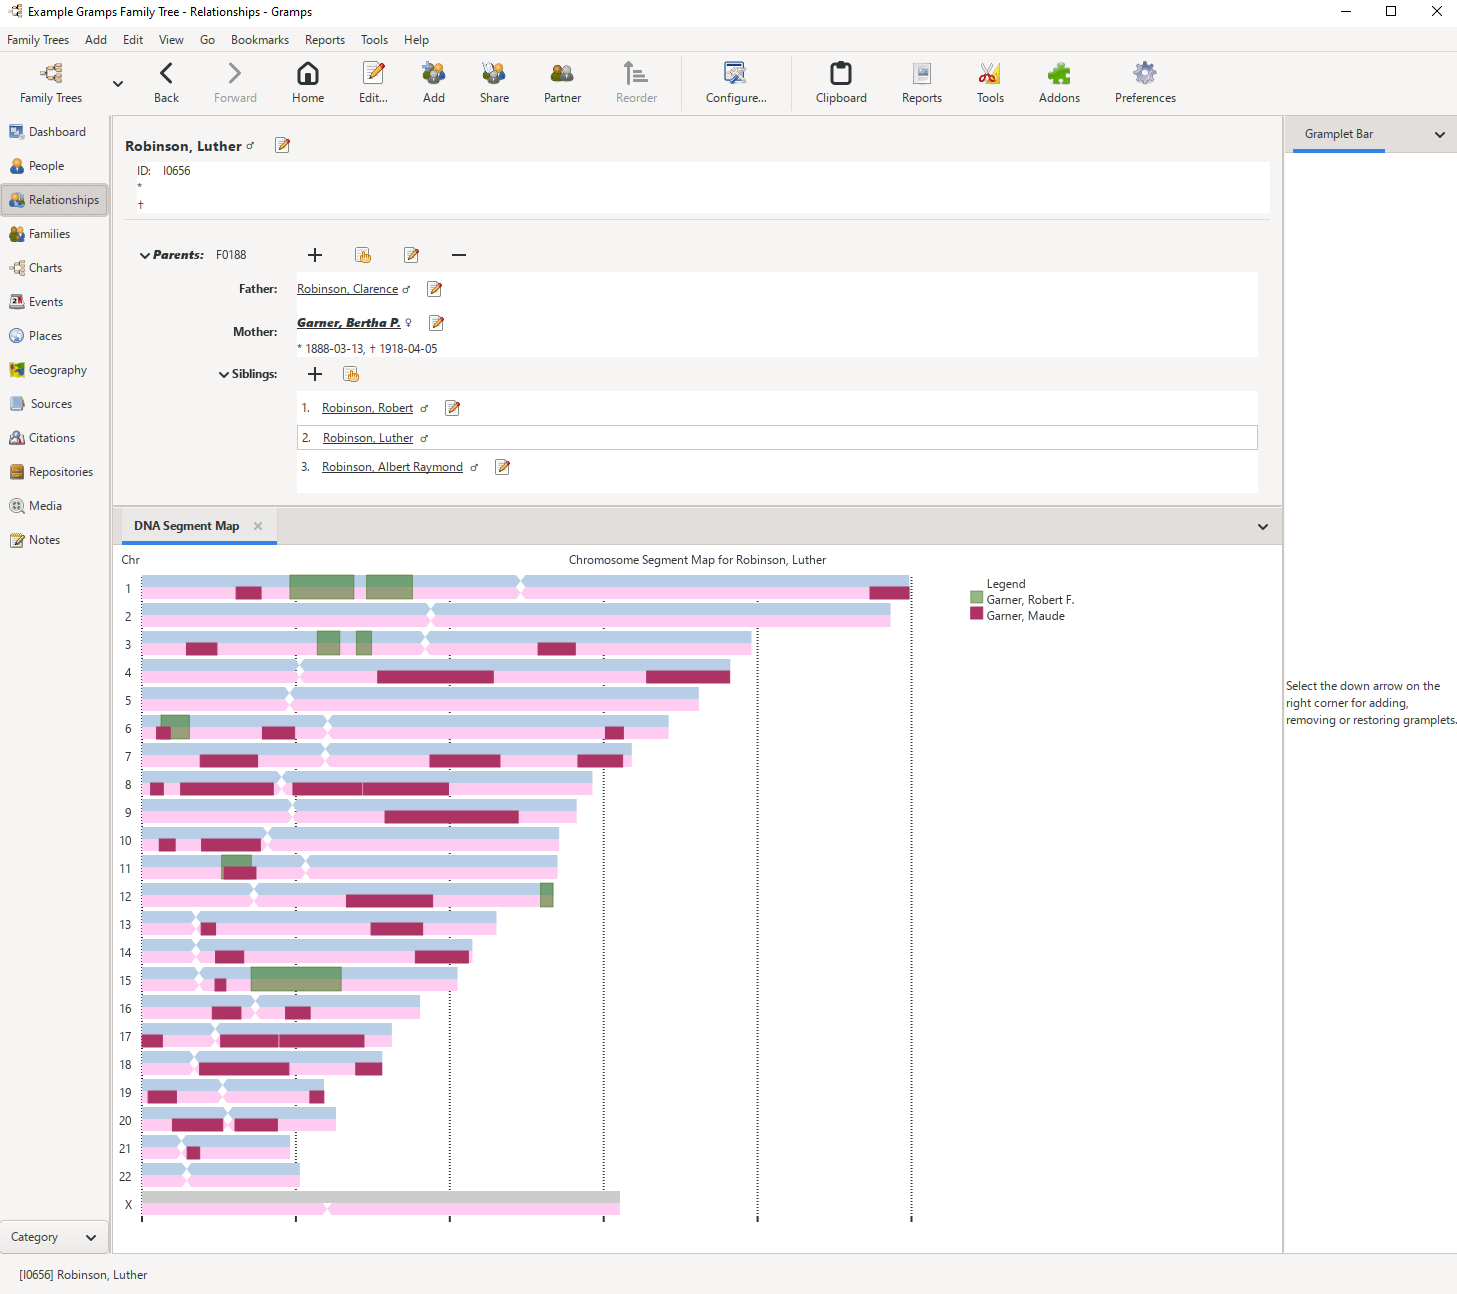Select the DNA Segment Map tab
Image resolution: width=1457 pixels, height=1294 pixels.
point(187,526)
